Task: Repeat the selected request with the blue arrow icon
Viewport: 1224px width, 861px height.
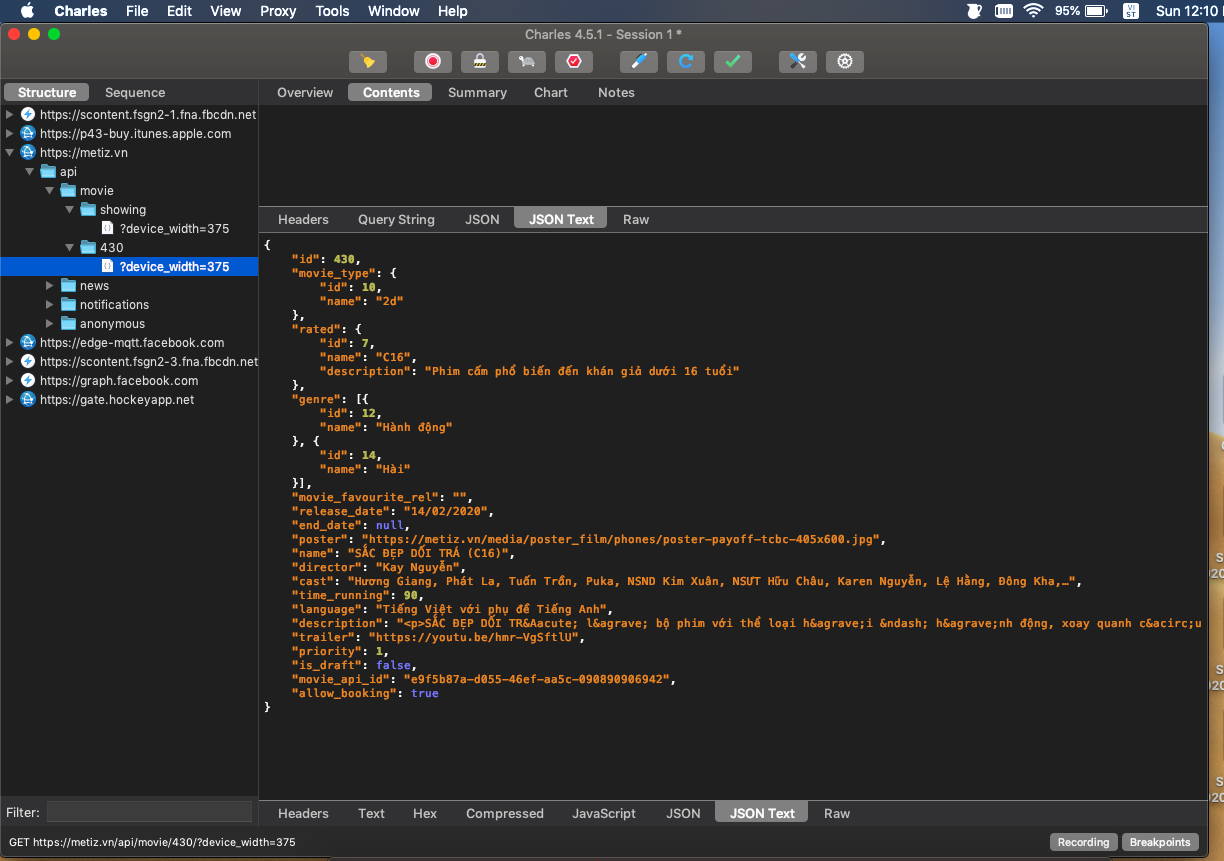Action: [x=686, y=62]
